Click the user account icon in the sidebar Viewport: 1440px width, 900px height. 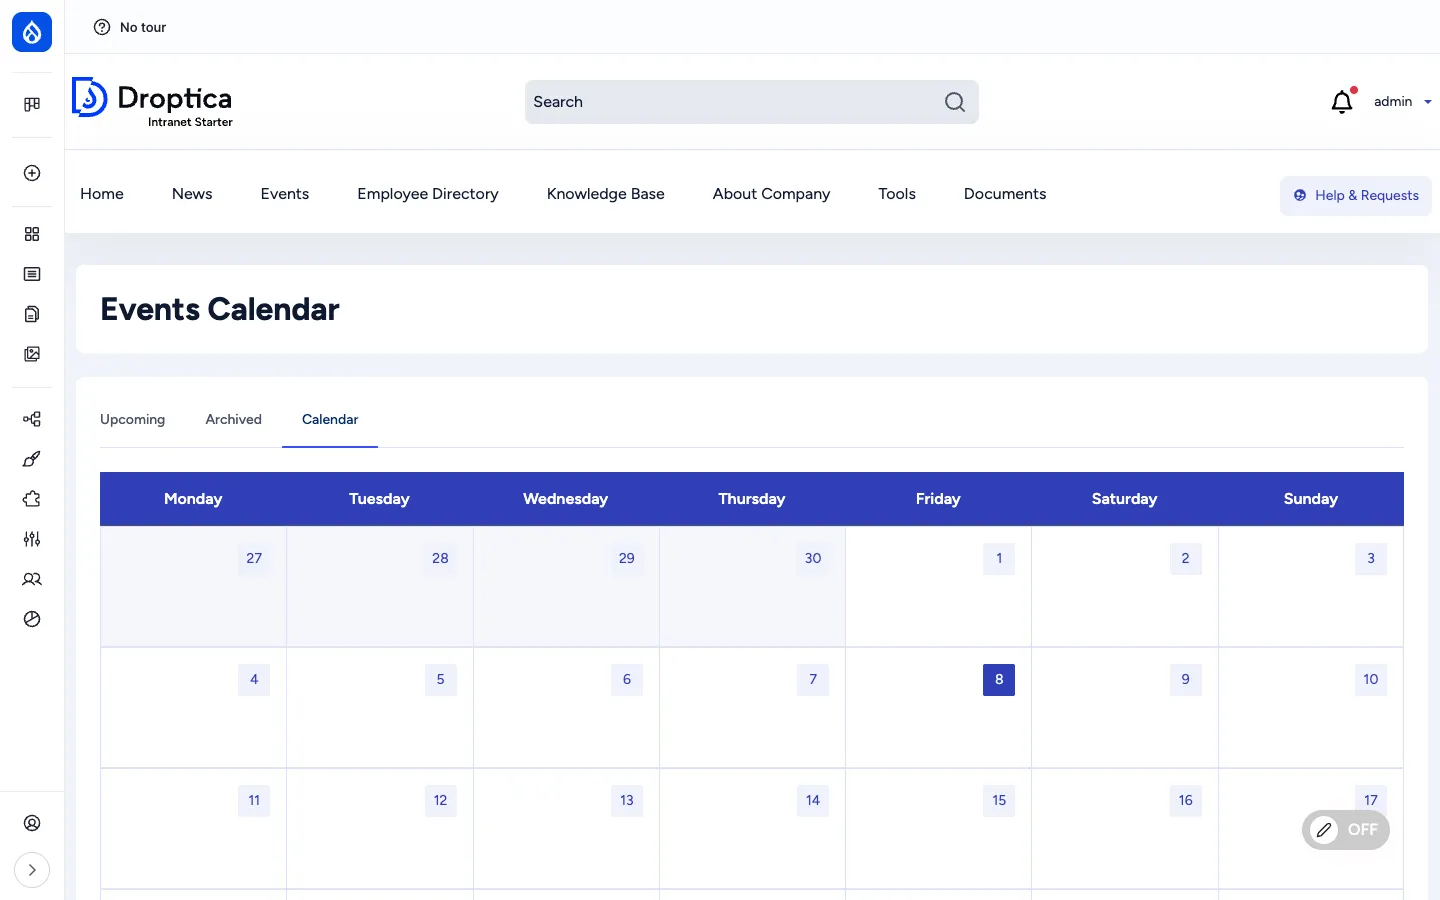pos(32,823)
